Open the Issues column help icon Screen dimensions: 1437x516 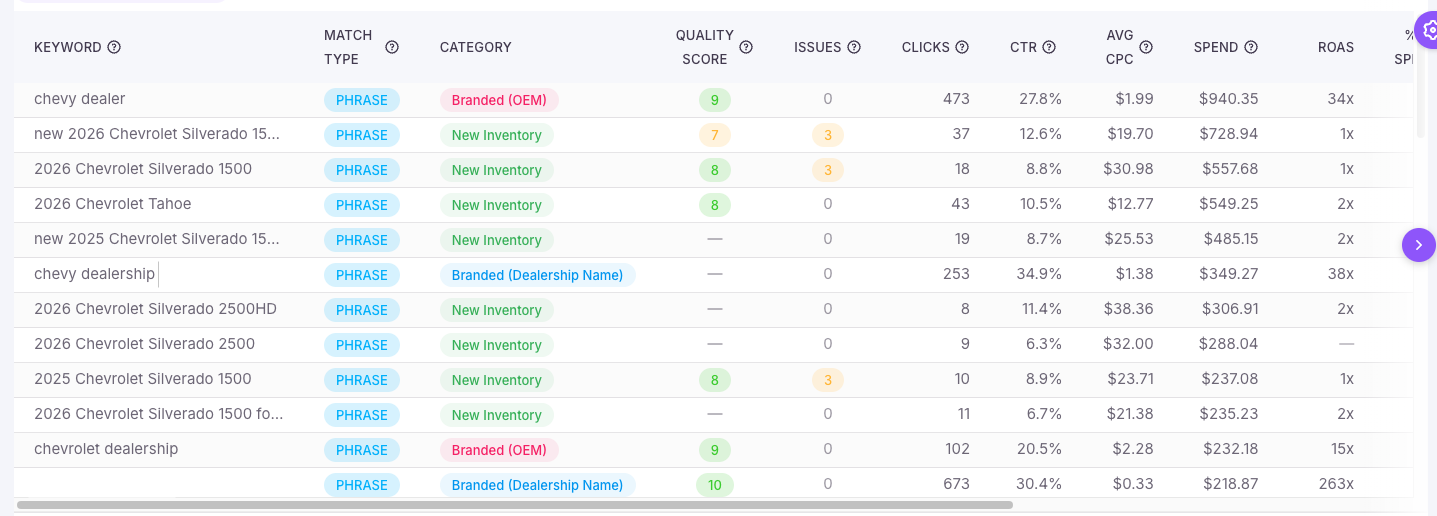tap(854, 47)
